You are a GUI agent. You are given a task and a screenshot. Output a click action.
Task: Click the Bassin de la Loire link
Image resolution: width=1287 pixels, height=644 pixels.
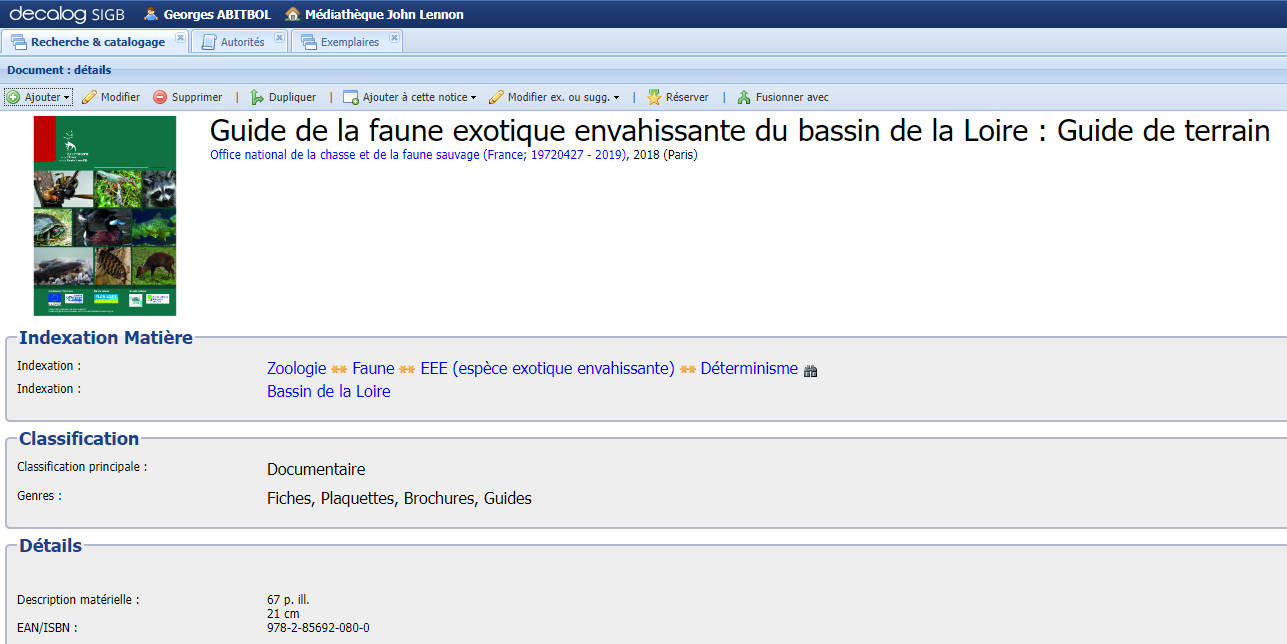pos(328,391)
